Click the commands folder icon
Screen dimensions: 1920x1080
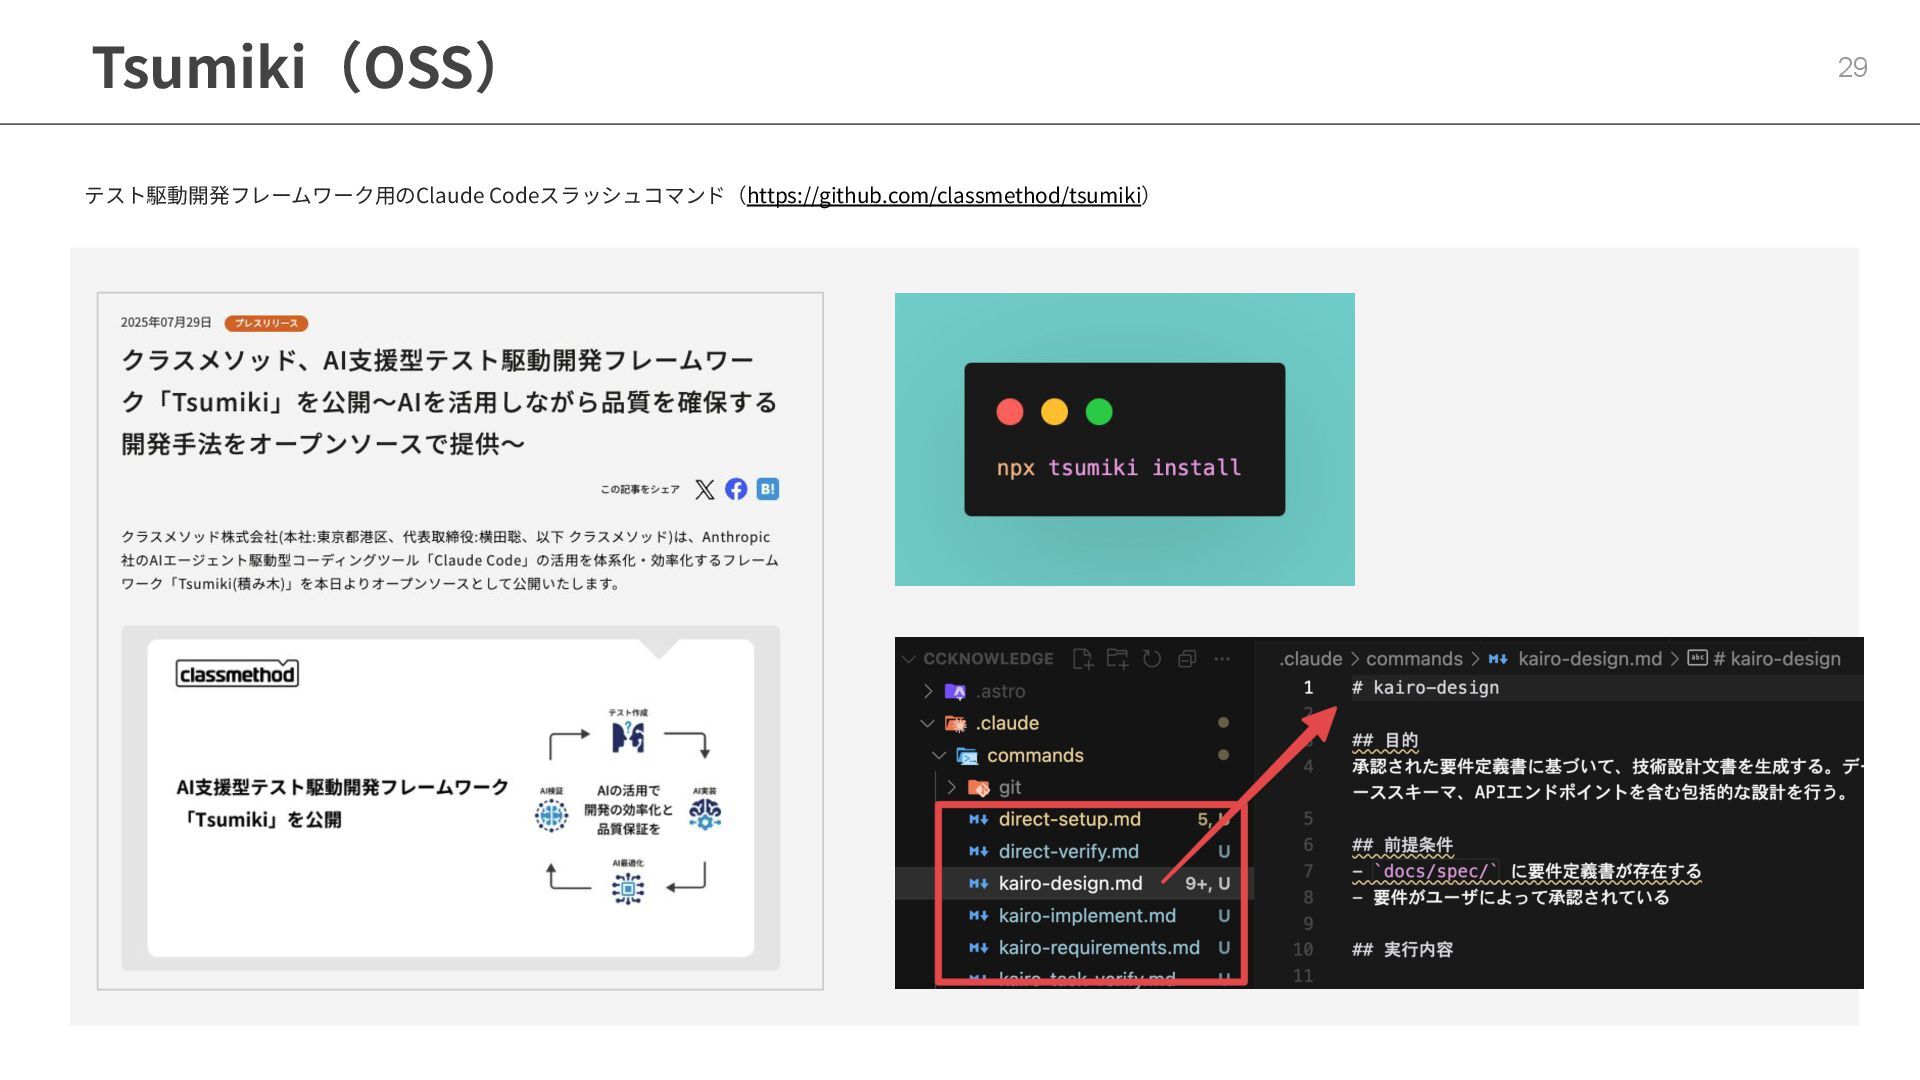(967, 755)
